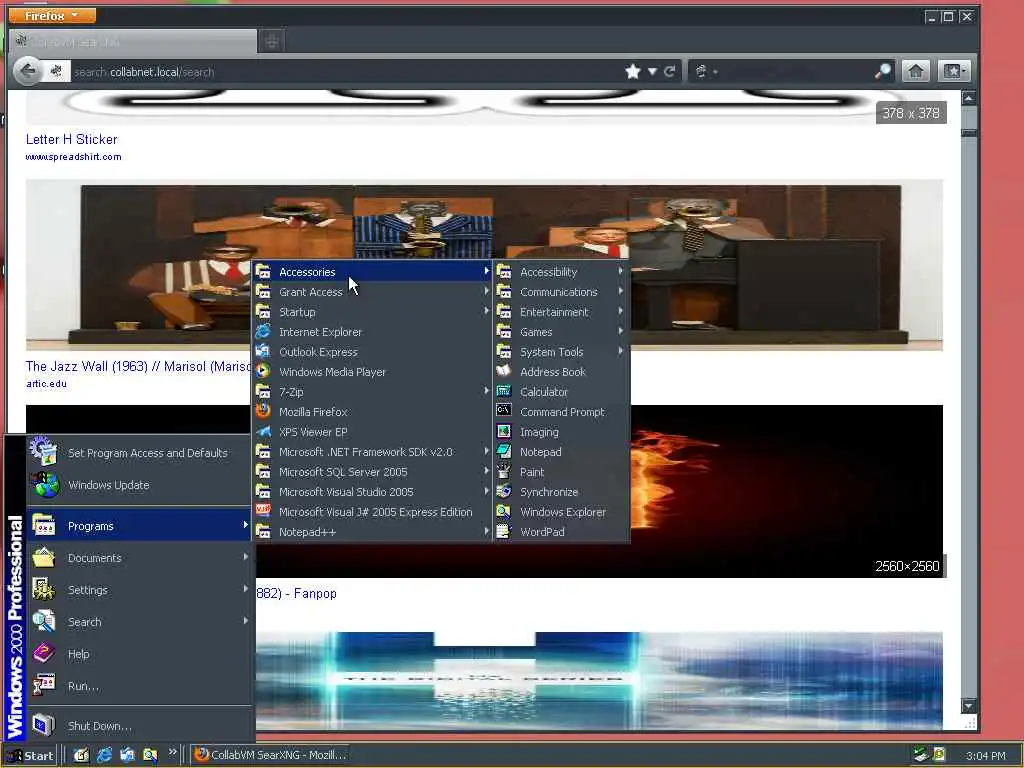Click the URL address field
Image resolution: width=1024 pixels, height=768 pixels.
346,71
